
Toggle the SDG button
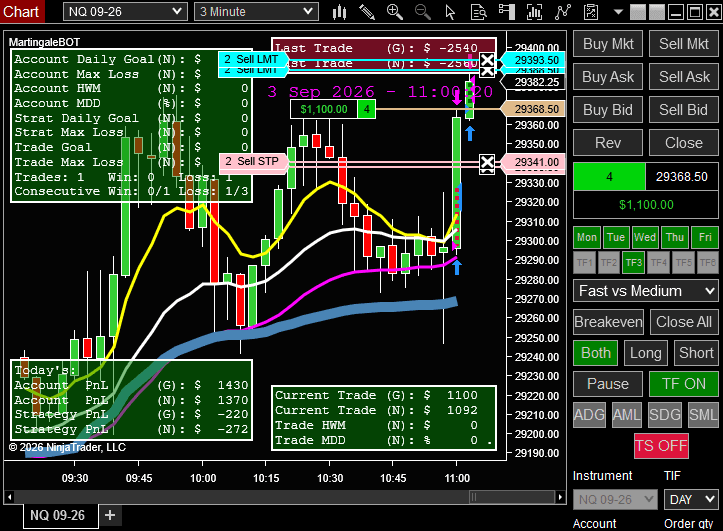coord(665,415)
